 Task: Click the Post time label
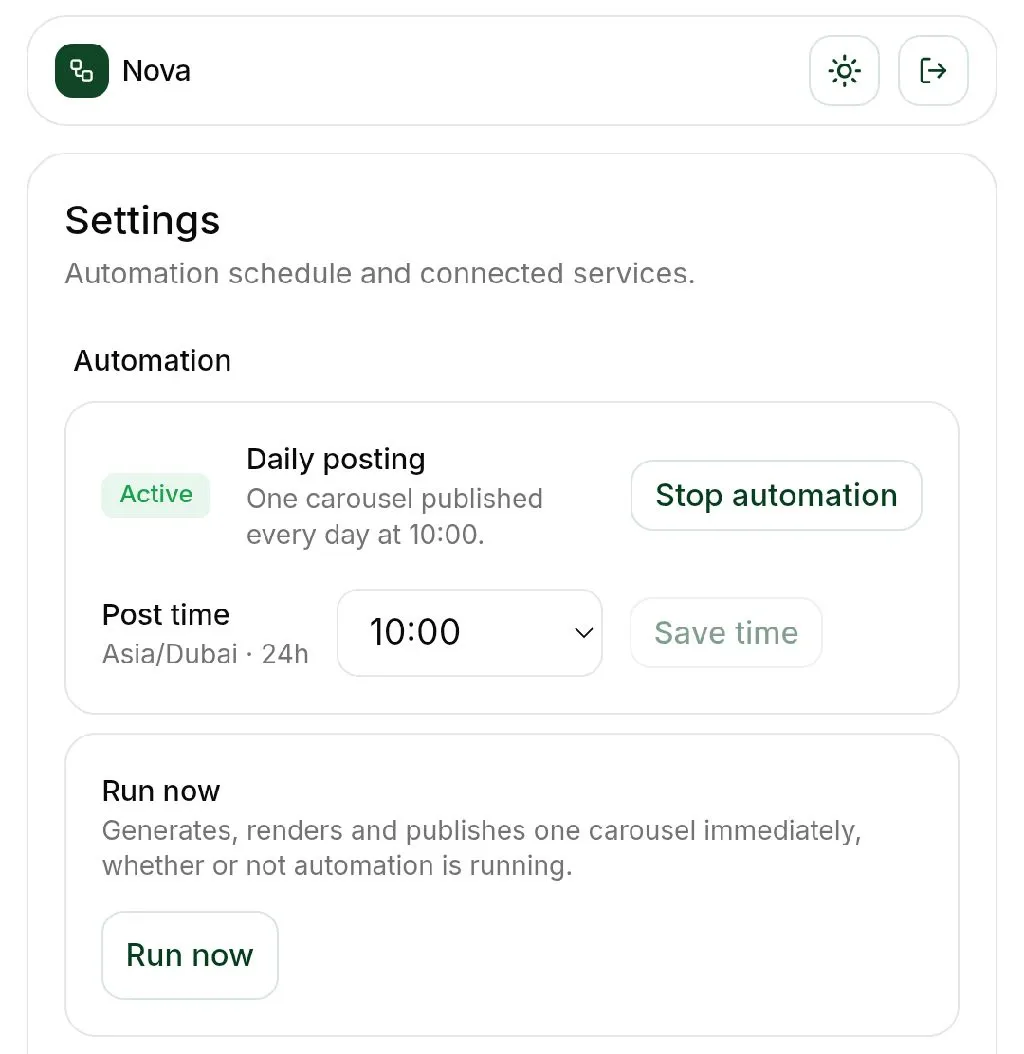click(165, 614)
